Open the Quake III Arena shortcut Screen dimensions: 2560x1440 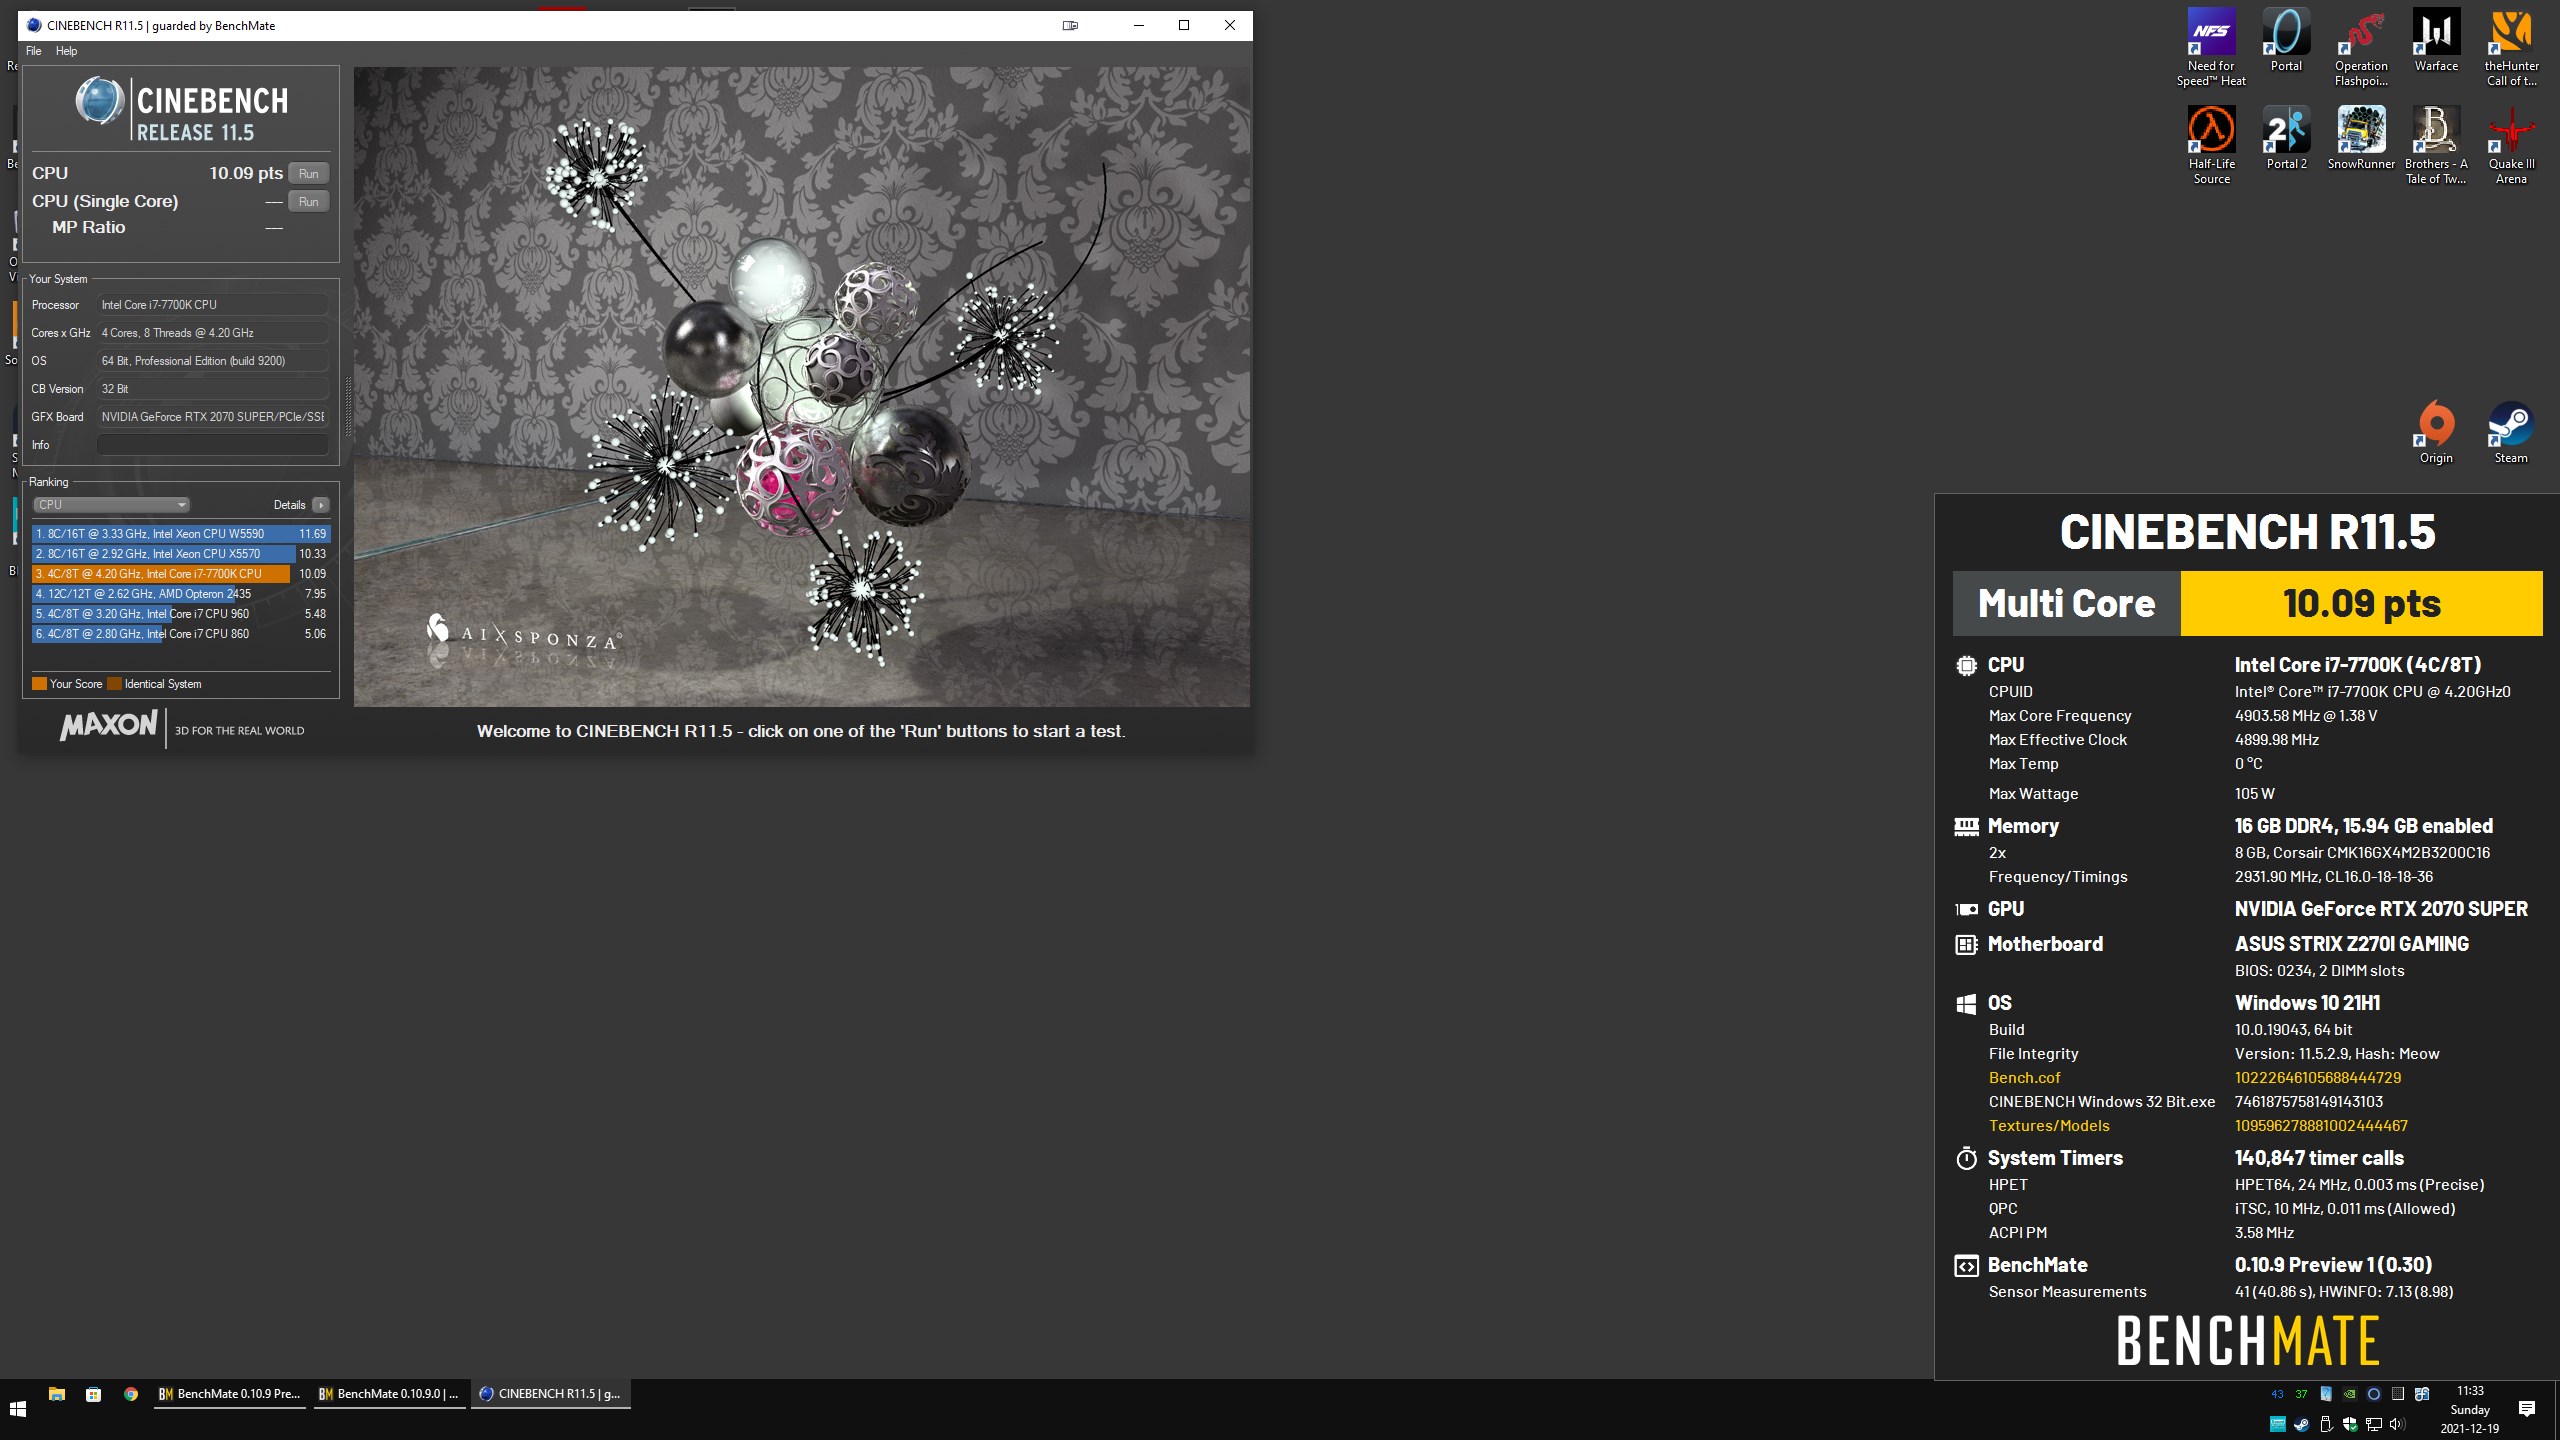pyautogui.click(x=2511, y=145)
